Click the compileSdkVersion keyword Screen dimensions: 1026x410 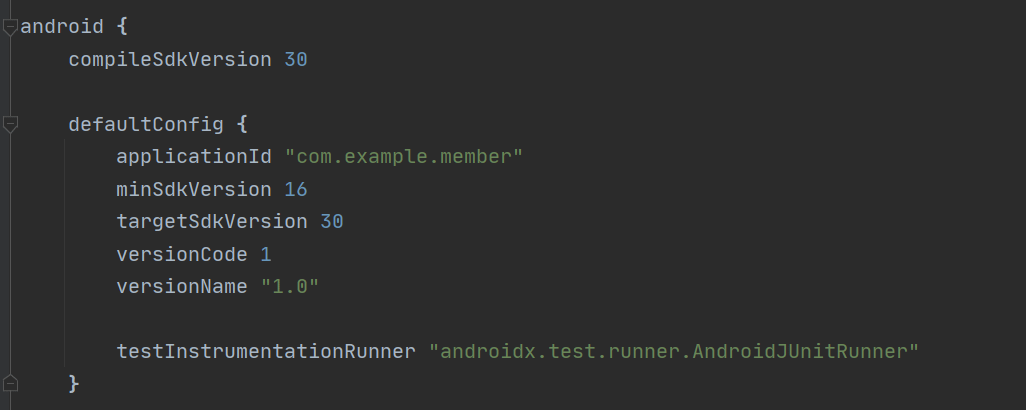[x=169, y=60]
